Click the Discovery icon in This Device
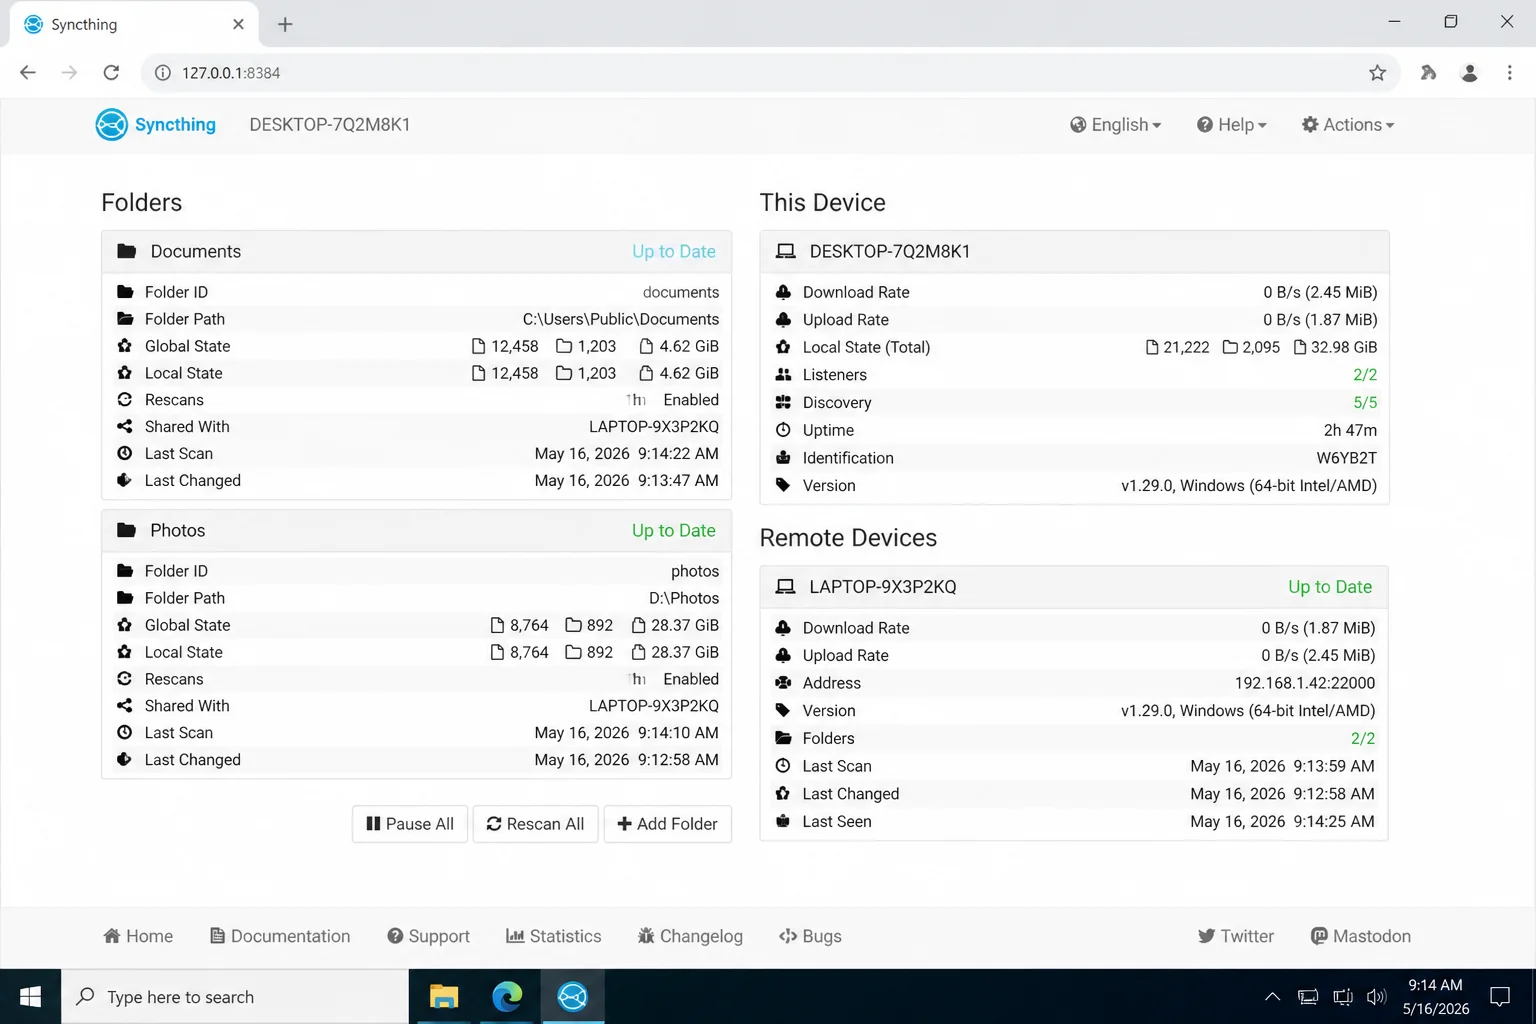1536x1024 pixels. click(x=783, y=402)
